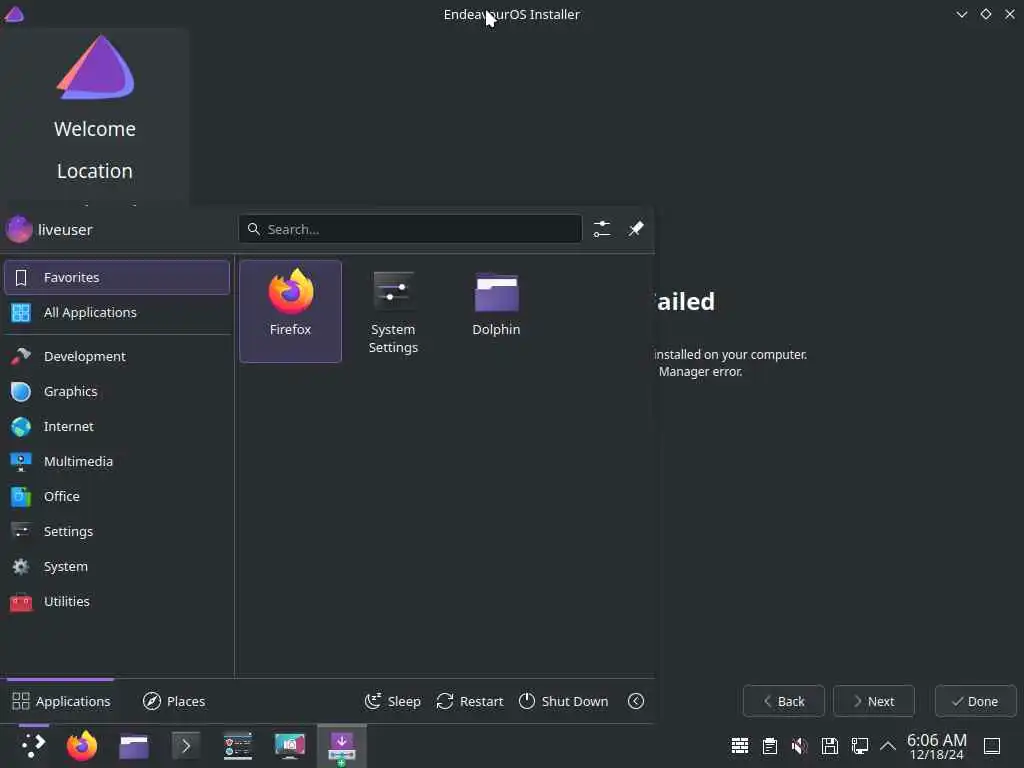
Task: Click installer Next button
Action: (874, 701)
